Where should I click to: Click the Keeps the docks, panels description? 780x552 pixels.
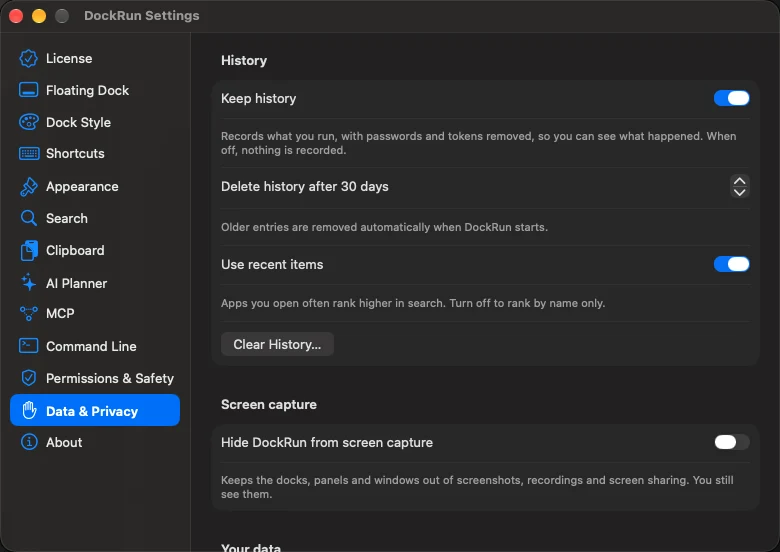pos(477,487)
